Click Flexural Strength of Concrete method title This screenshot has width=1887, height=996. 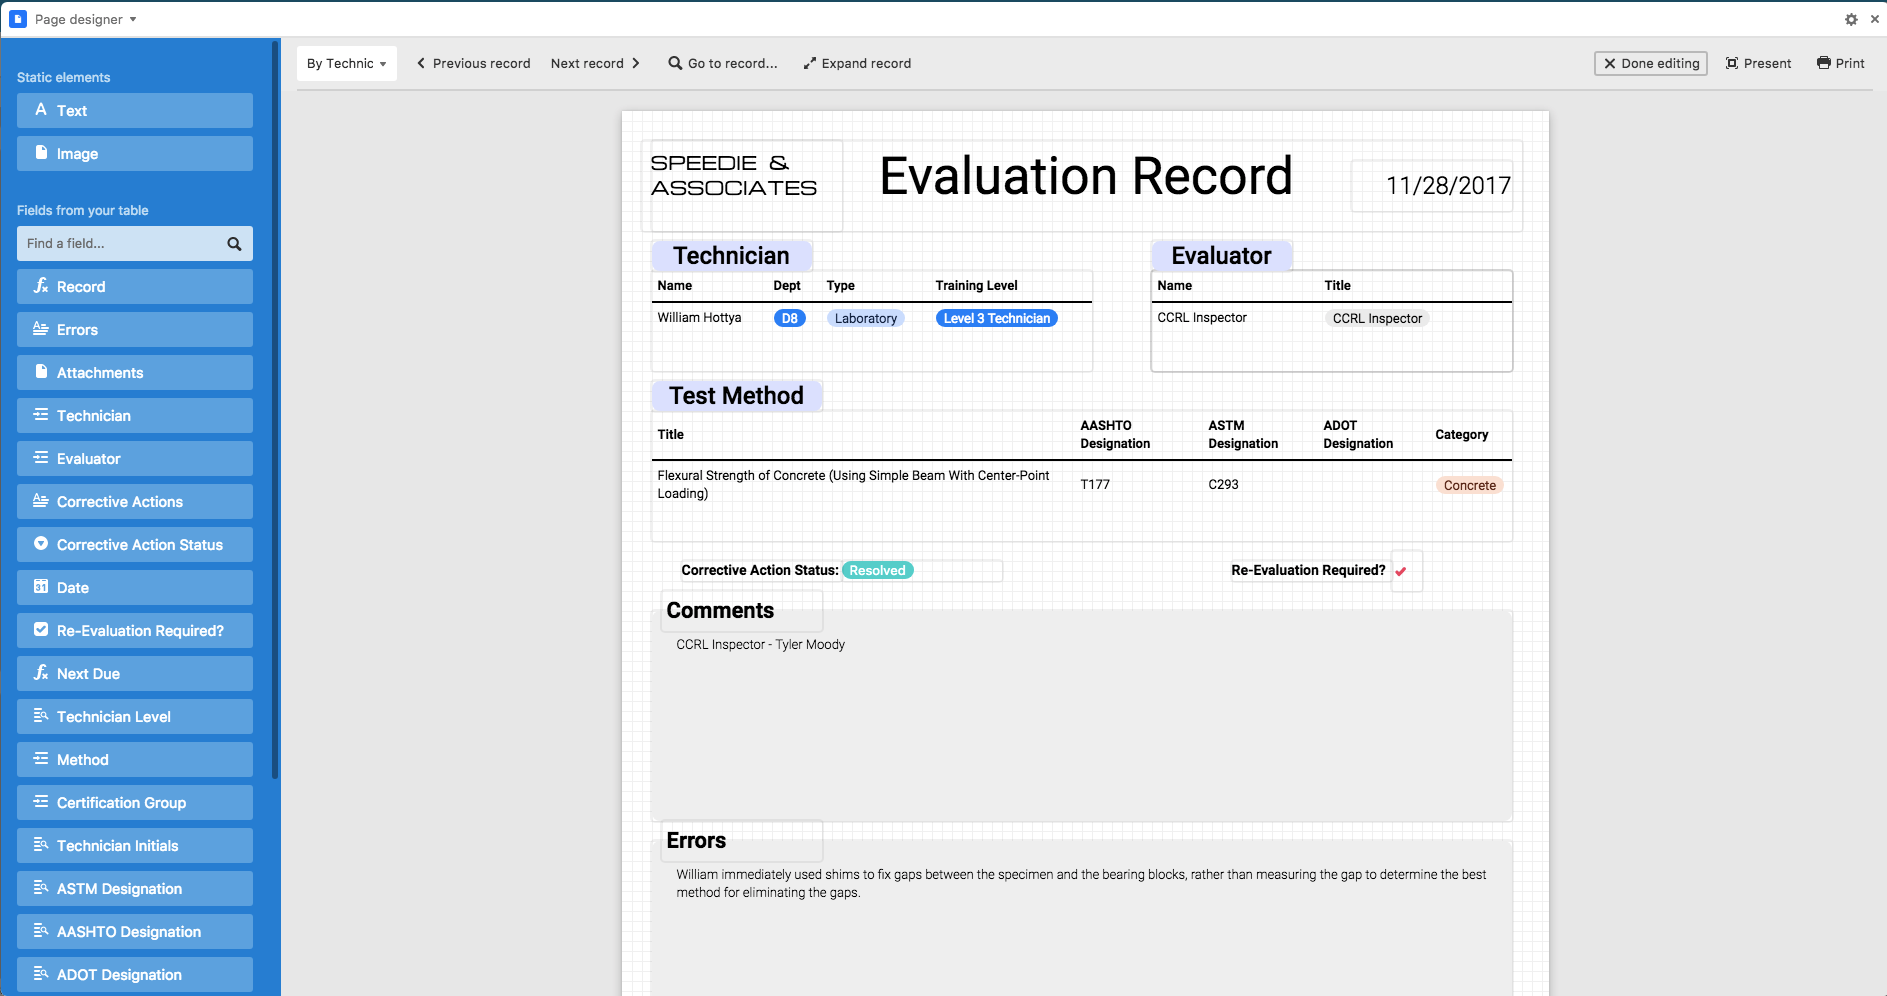(853, 484)
